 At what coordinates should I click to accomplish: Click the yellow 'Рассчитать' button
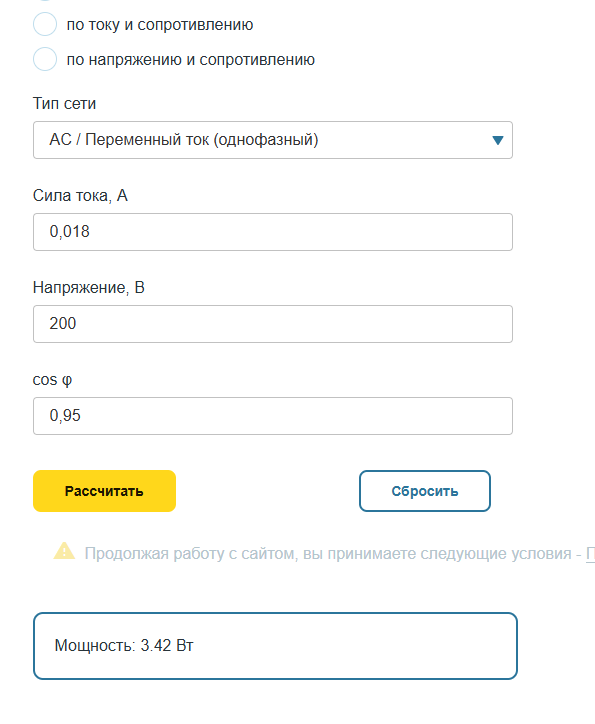[x=104, y=491]
